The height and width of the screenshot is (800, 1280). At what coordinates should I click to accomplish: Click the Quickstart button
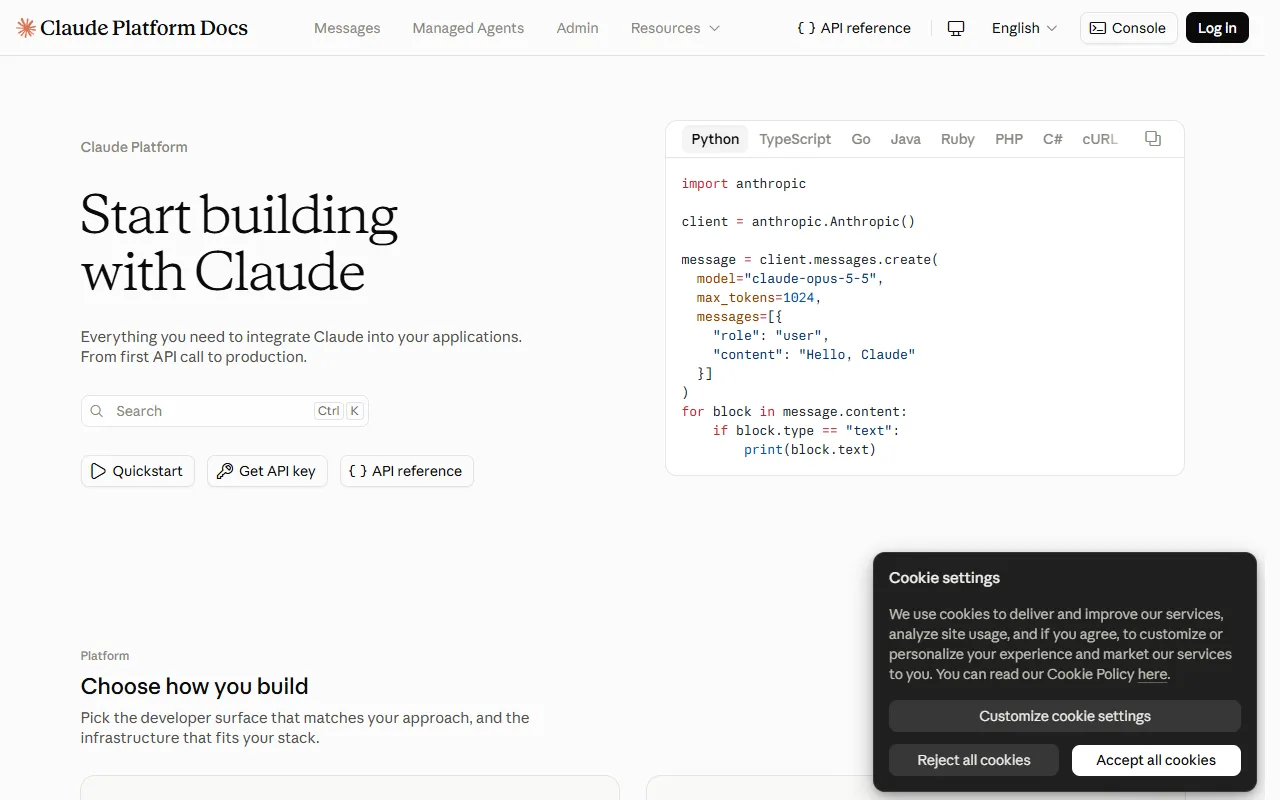tap(138, 471)
